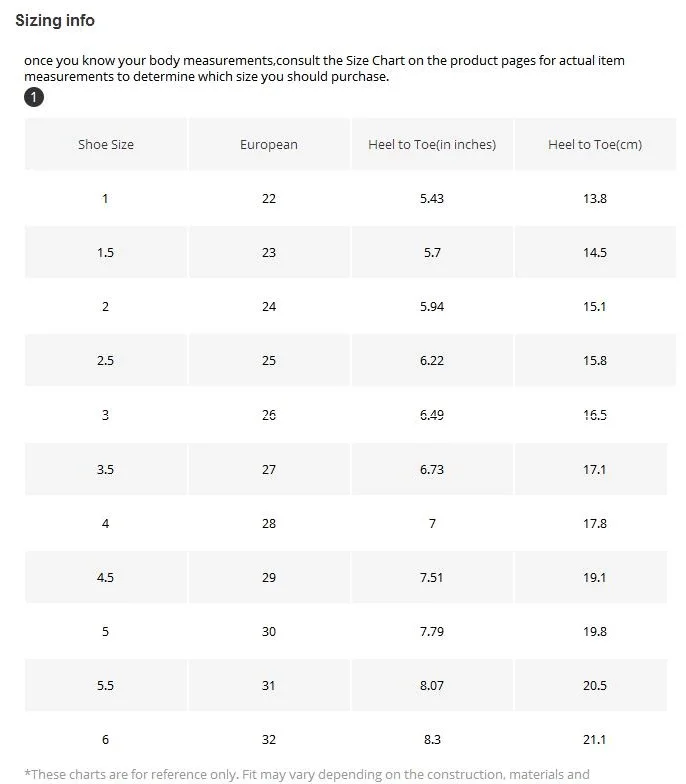
Task: Click the Heel to Toe(in inches) header
Action: (432, 144)
